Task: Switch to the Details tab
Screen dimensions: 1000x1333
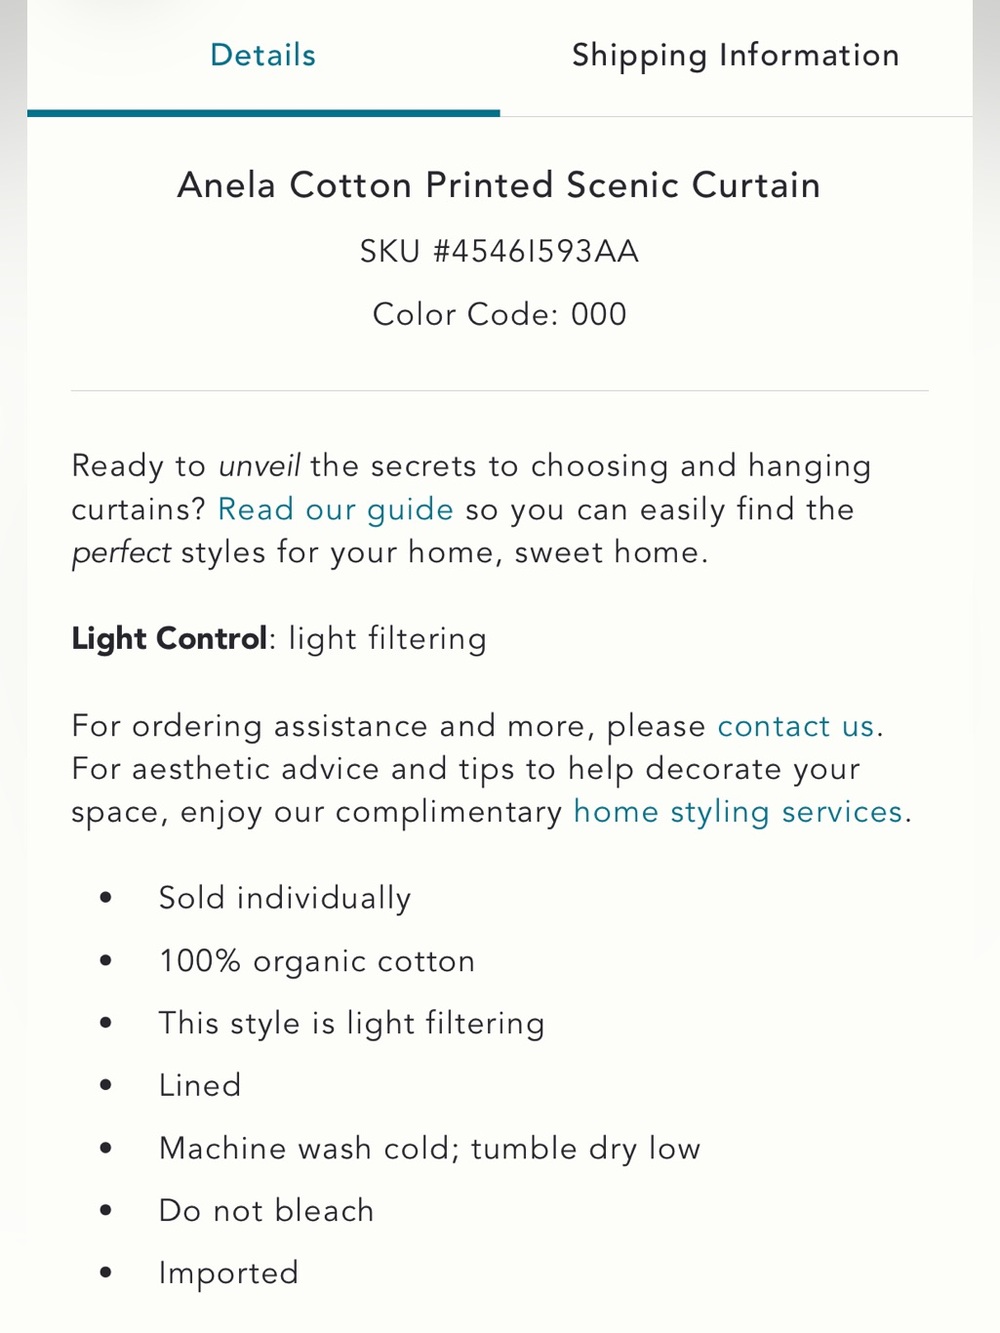Action: pos(263,55)
